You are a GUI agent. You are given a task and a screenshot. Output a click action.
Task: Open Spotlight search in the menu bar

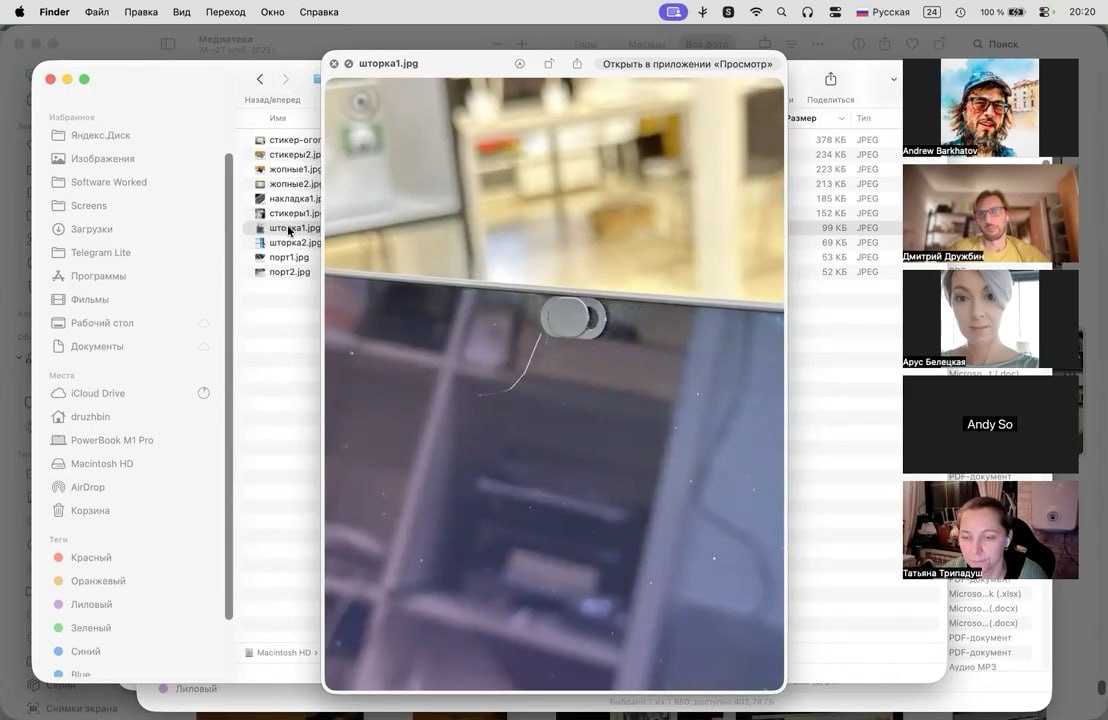[x=782, y=12]
